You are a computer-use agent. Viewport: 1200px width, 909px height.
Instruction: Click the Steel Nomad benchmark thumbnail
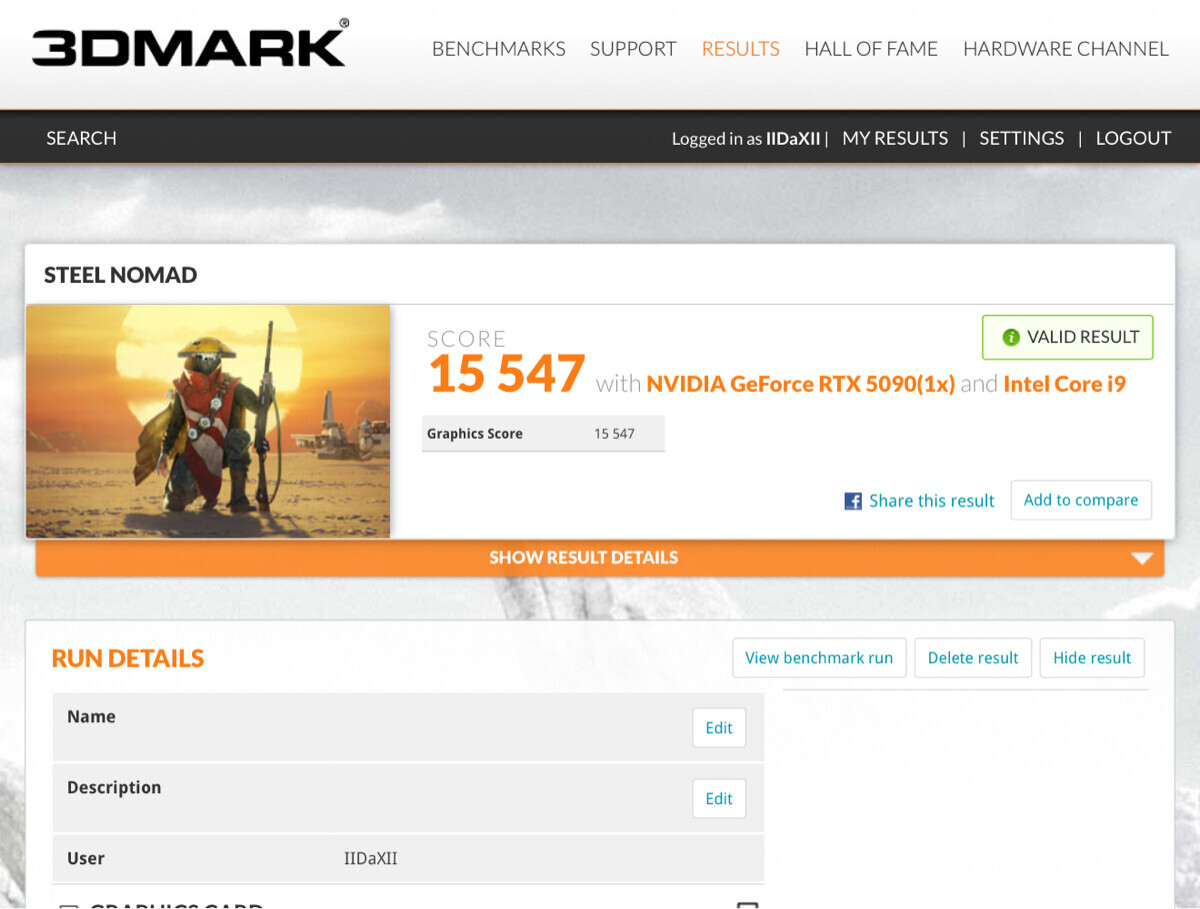pyautogui.click(x=208, y=421)
